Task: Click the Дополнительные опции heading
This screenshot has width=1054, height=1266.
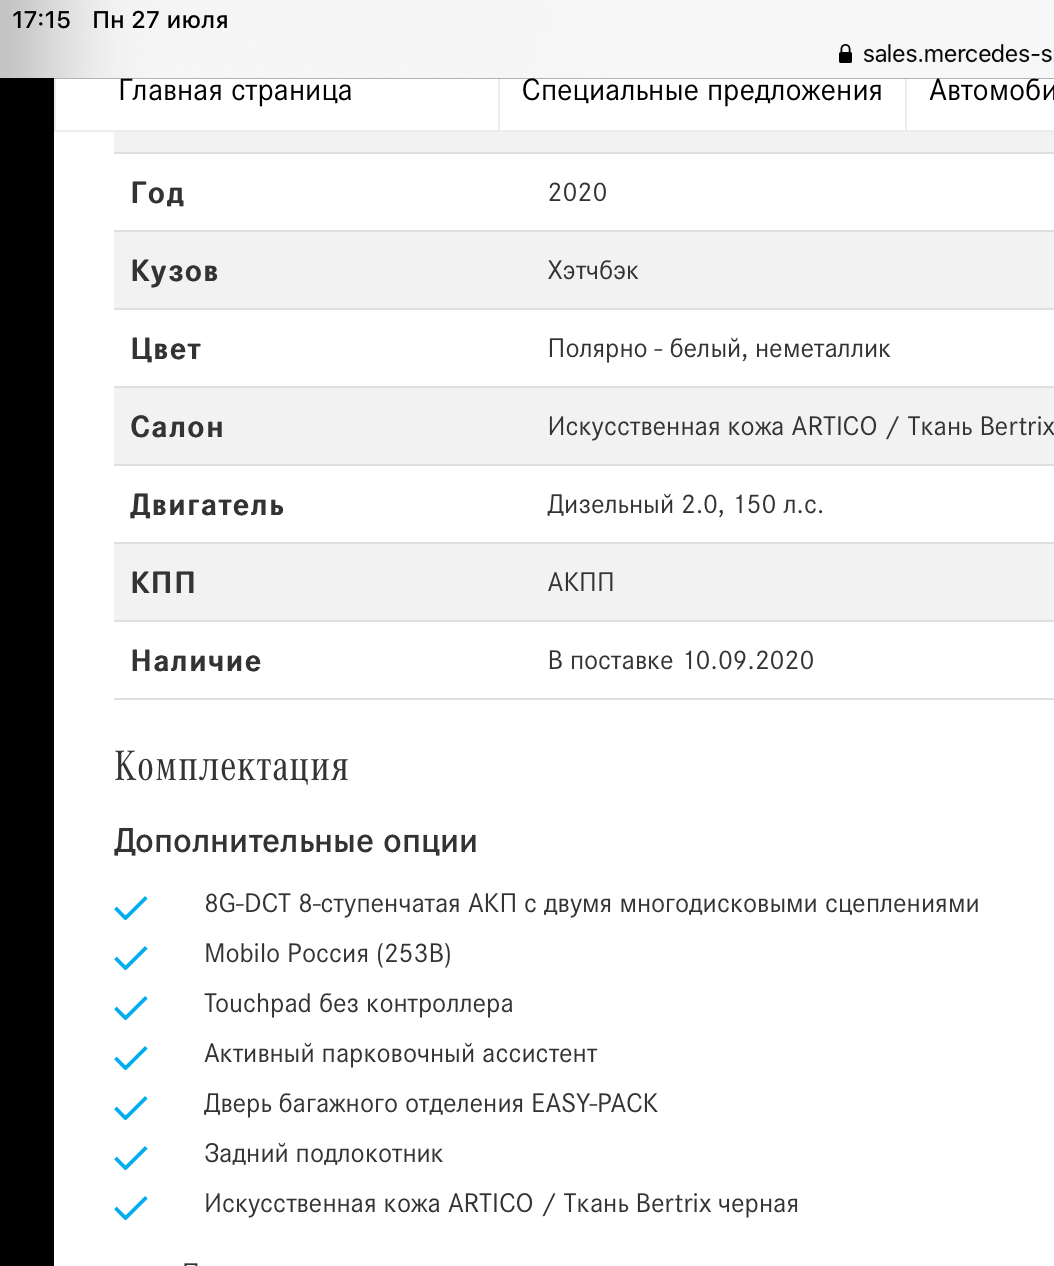Action: (295, 841)
